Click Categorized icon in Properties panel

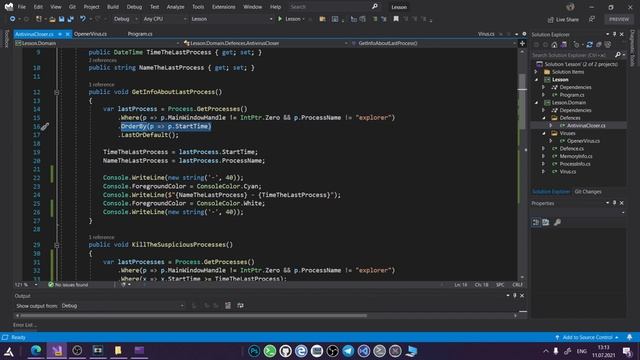[536, 222]
